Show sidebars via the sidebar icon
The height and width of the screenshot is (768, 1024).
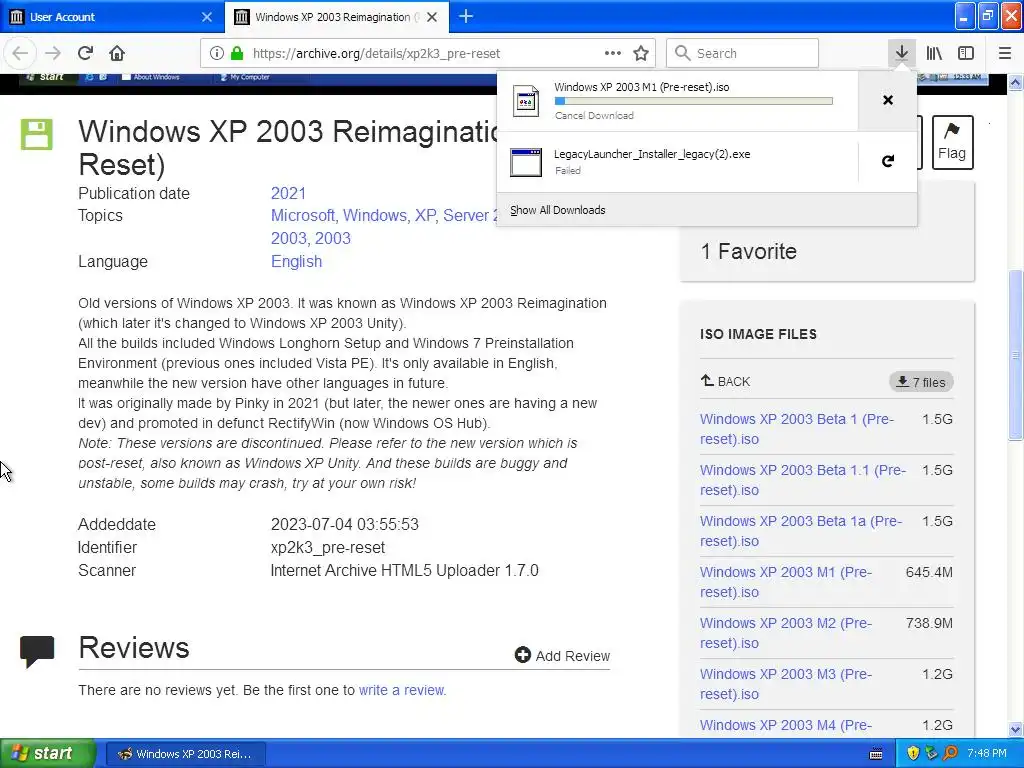coord(966,54)
